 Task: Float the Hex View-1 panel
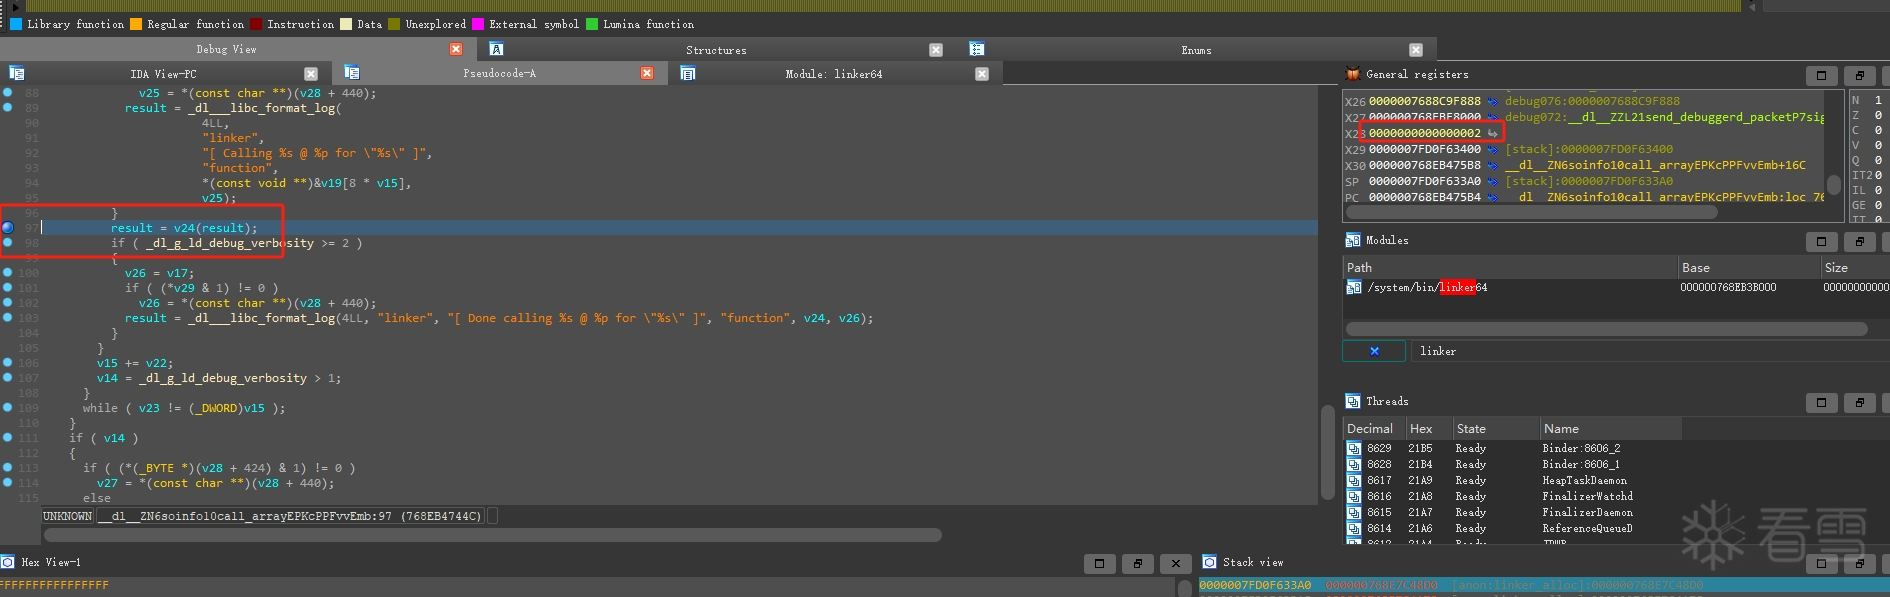point(1137,563)
